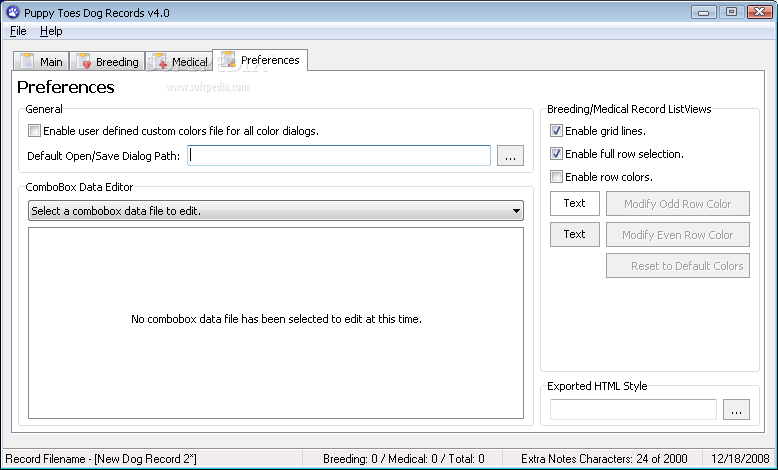
Task: Click the Preferences heading text
Action: (x=65, y=87)
